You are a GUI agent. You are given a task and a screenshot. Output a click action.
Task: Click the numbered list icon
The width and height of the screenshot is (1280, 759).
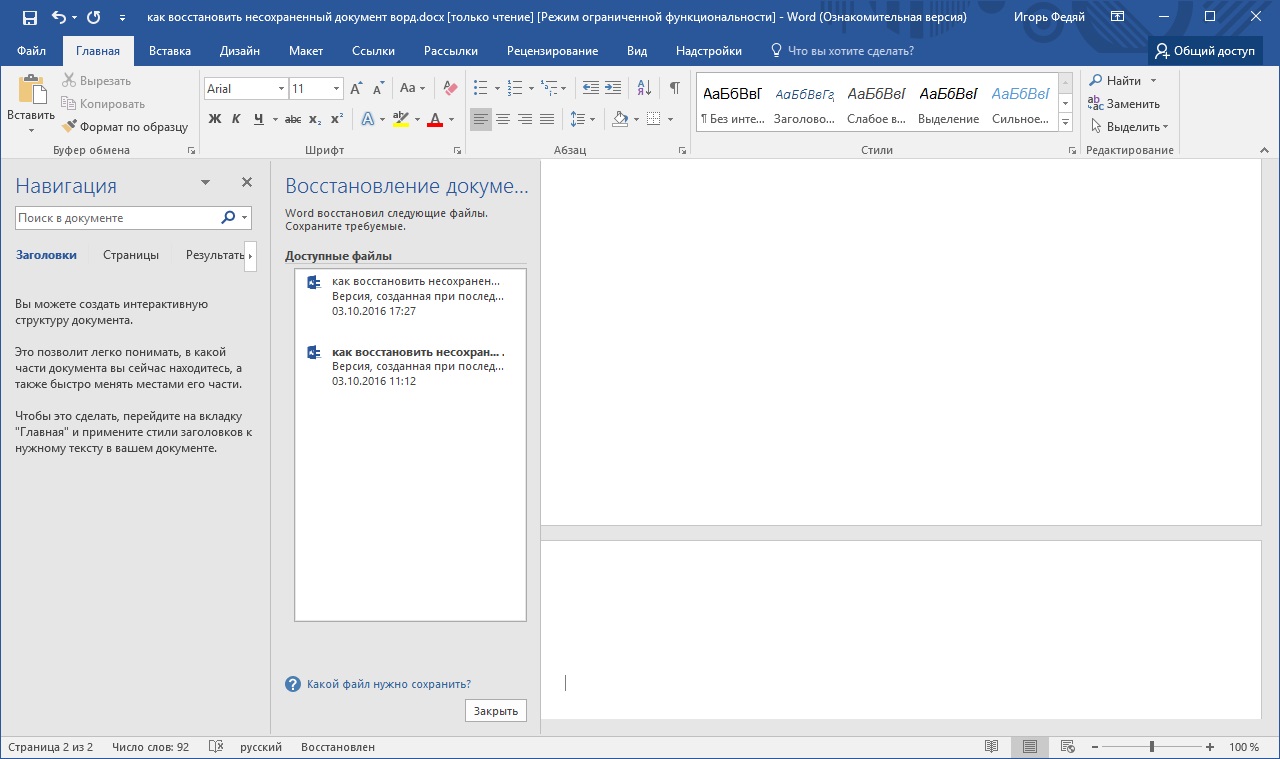tap(514, 89)
